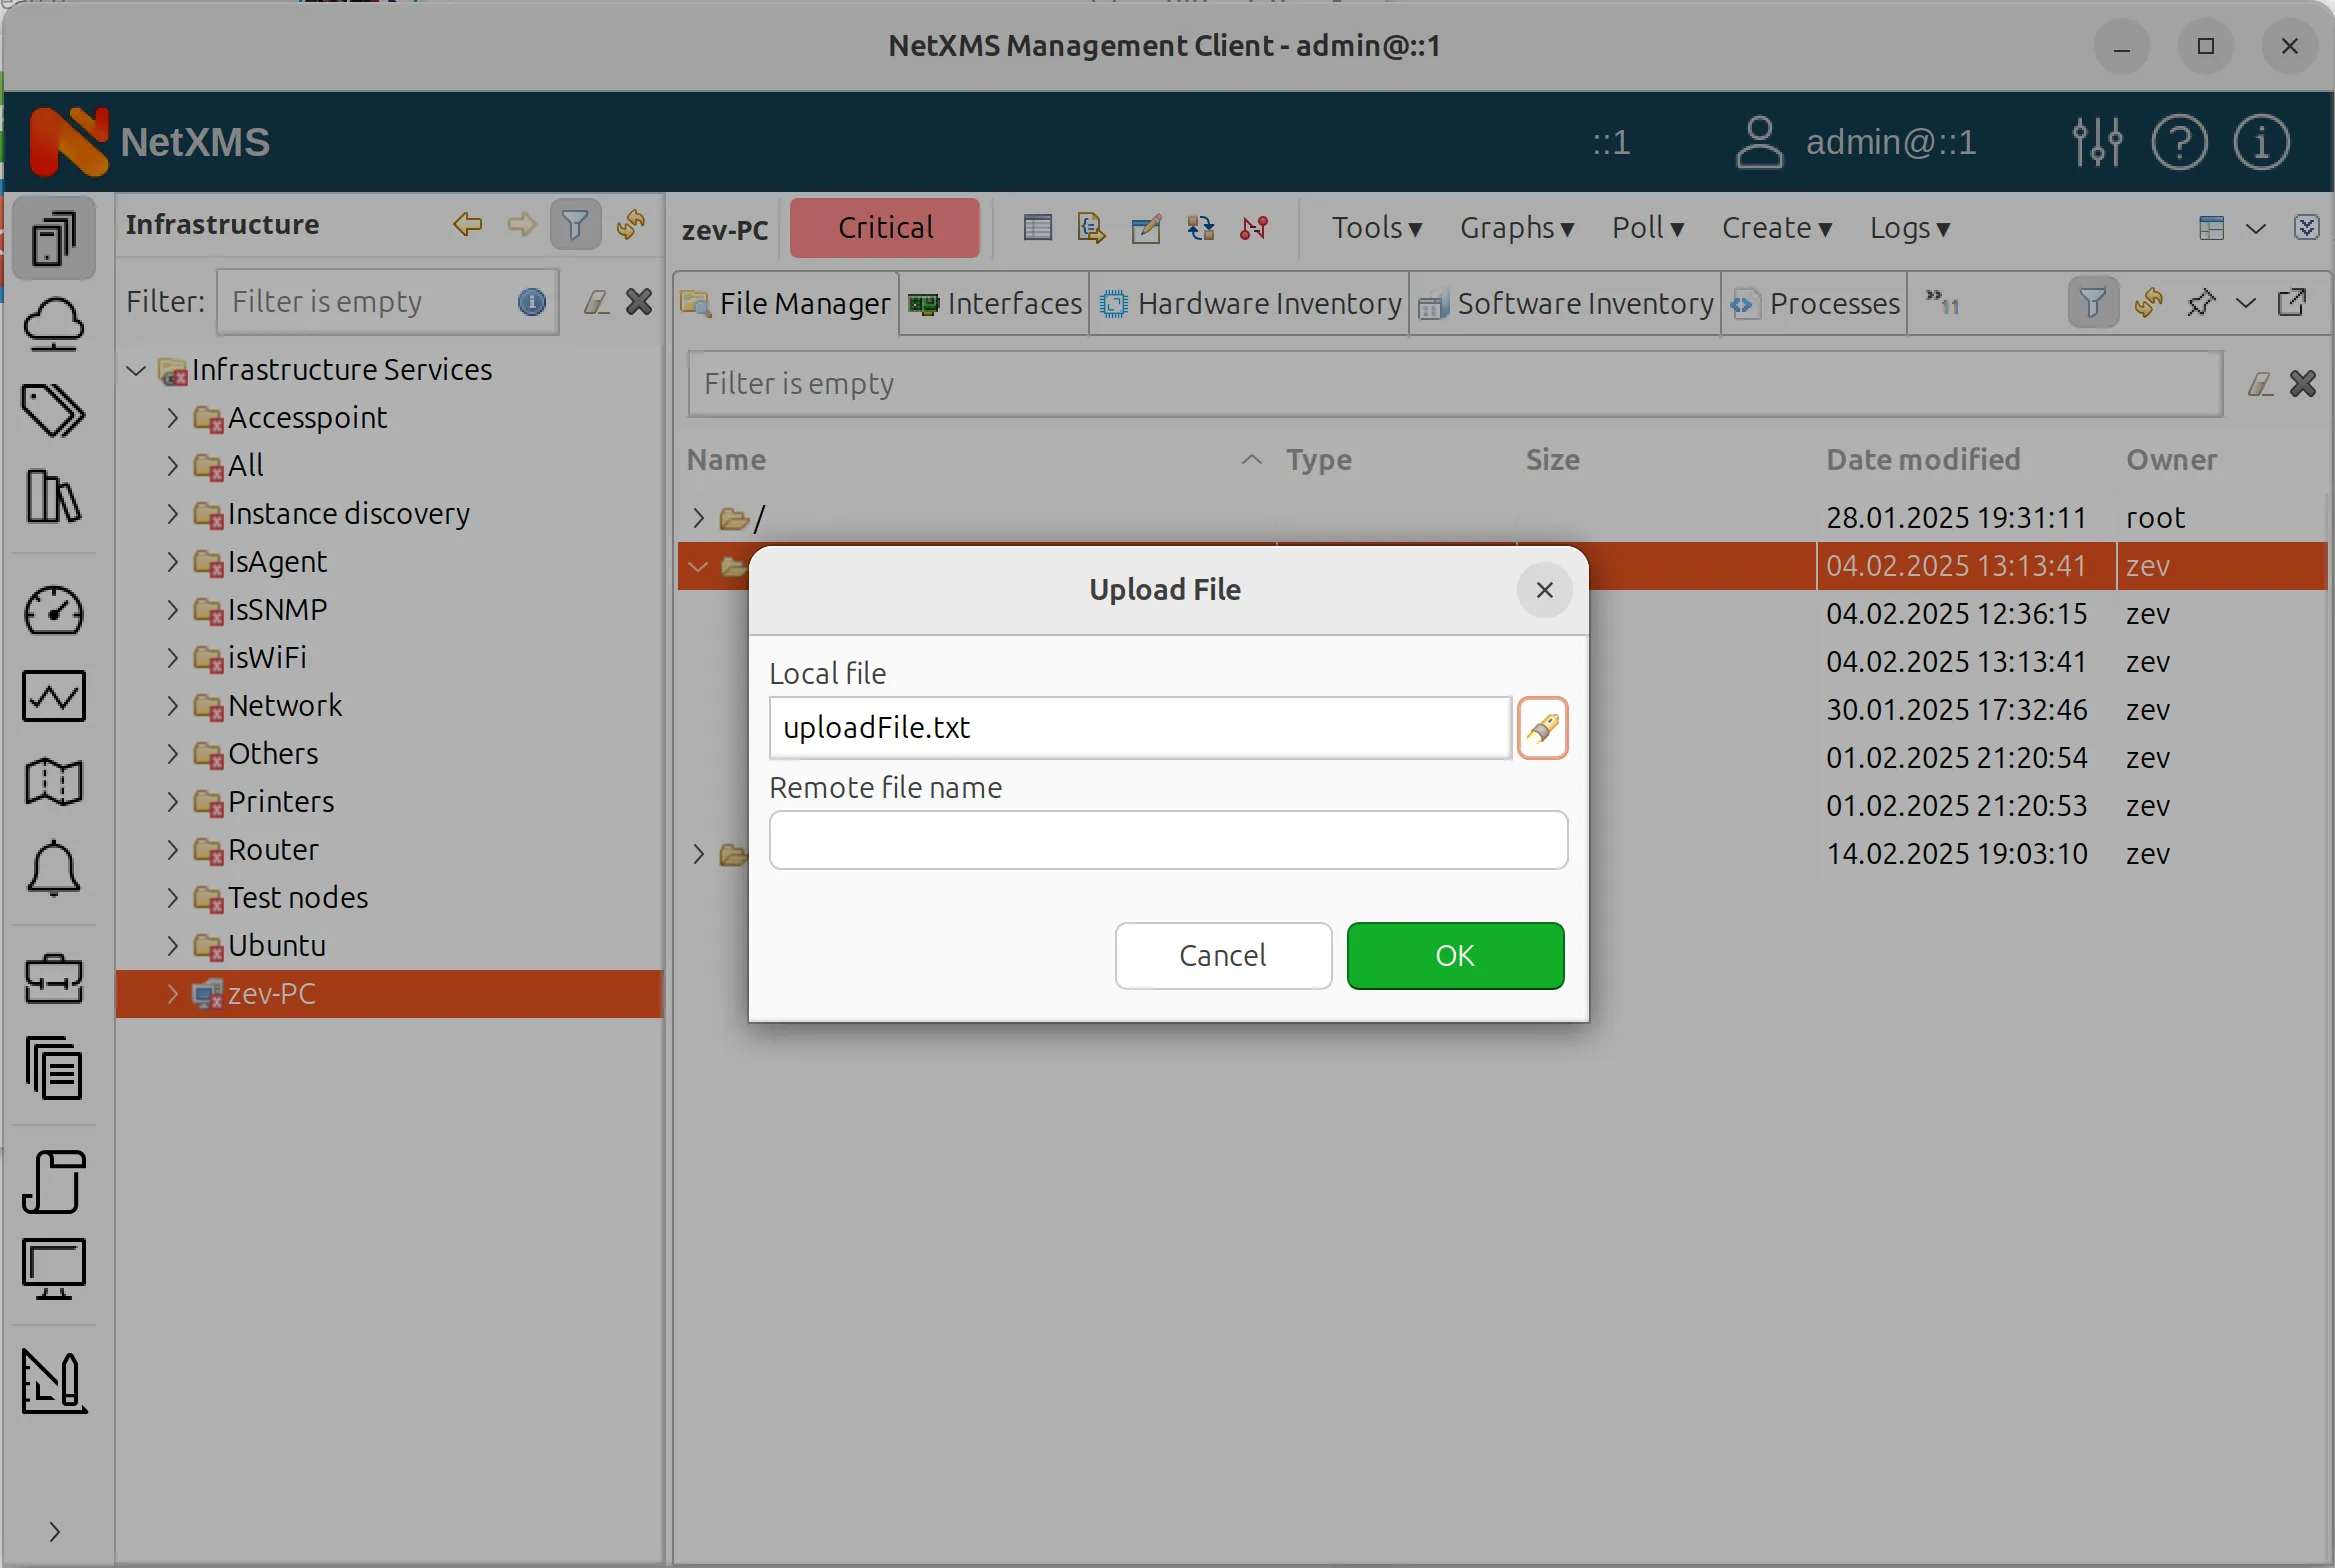Pin the File Manager view
Screen dimensions: 2335x1568
click(x=2202, y=302)
